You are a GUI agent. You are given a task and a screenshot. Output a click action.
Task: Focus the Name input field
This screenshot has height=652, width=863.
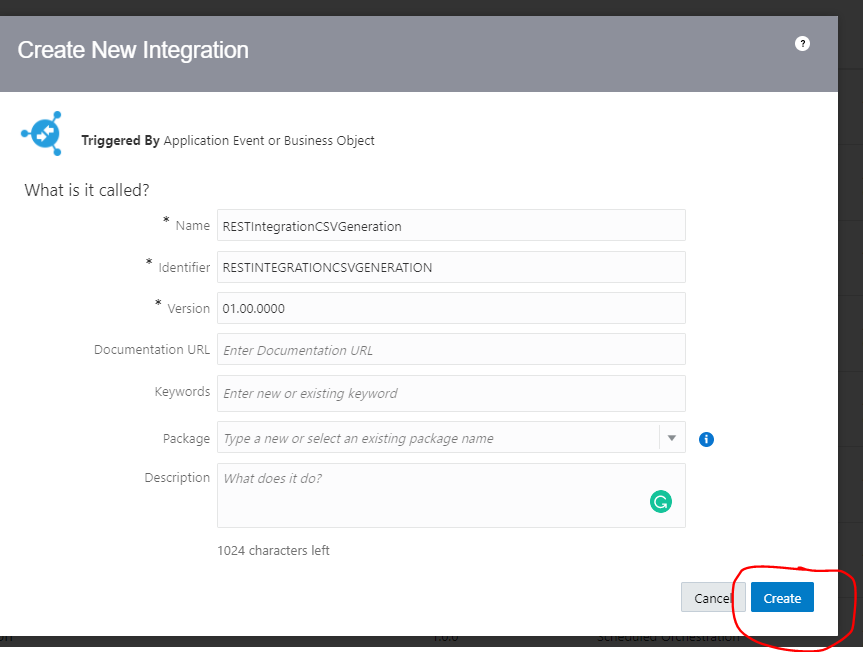(x=451, y=226)
